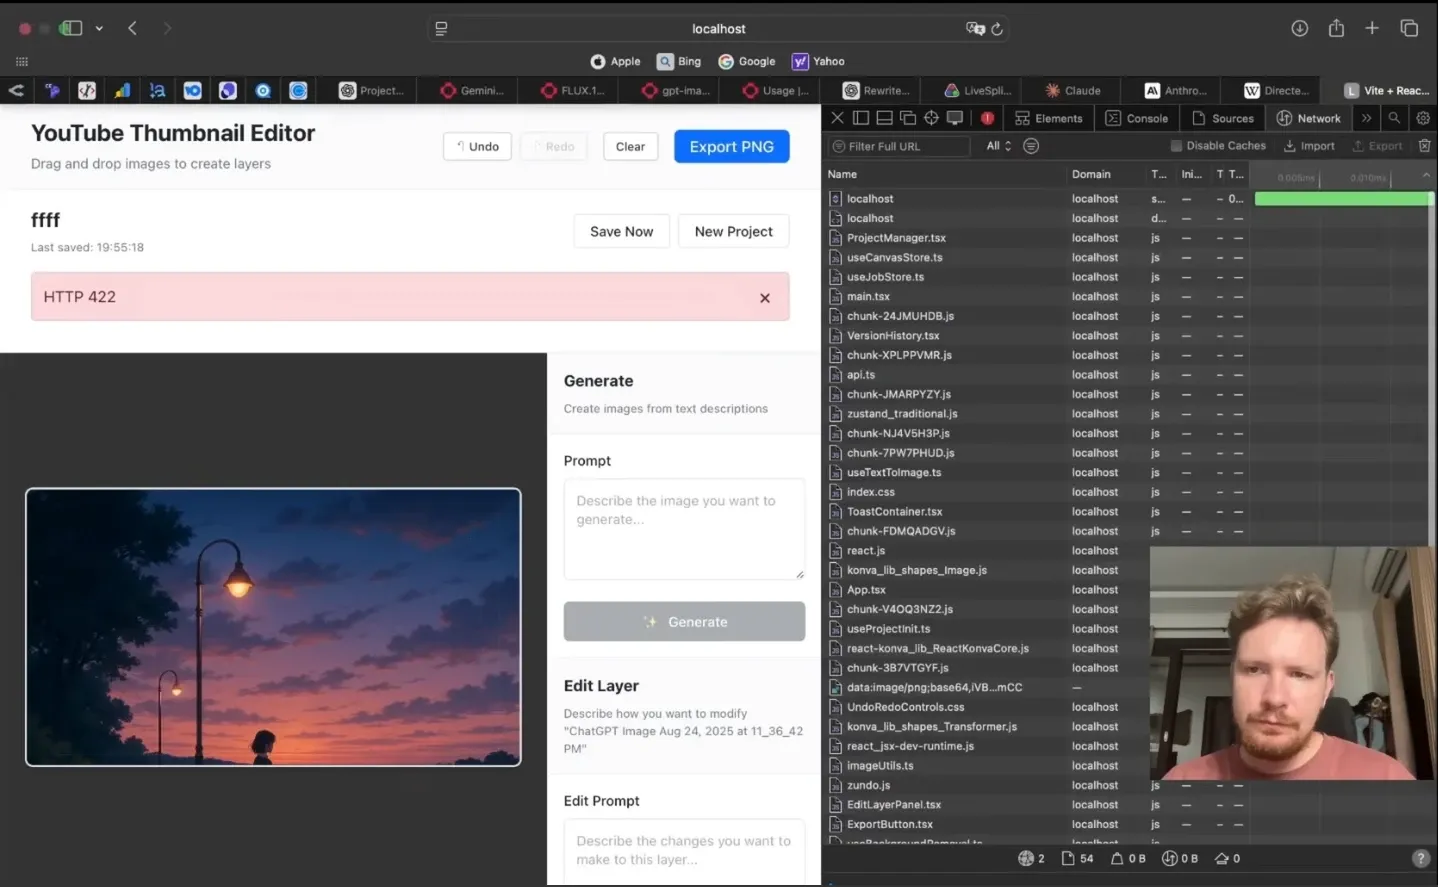This screenshot has width=1438, height=887.
Task: Select the sunset image on the canvas
Action: coord(273,627)
